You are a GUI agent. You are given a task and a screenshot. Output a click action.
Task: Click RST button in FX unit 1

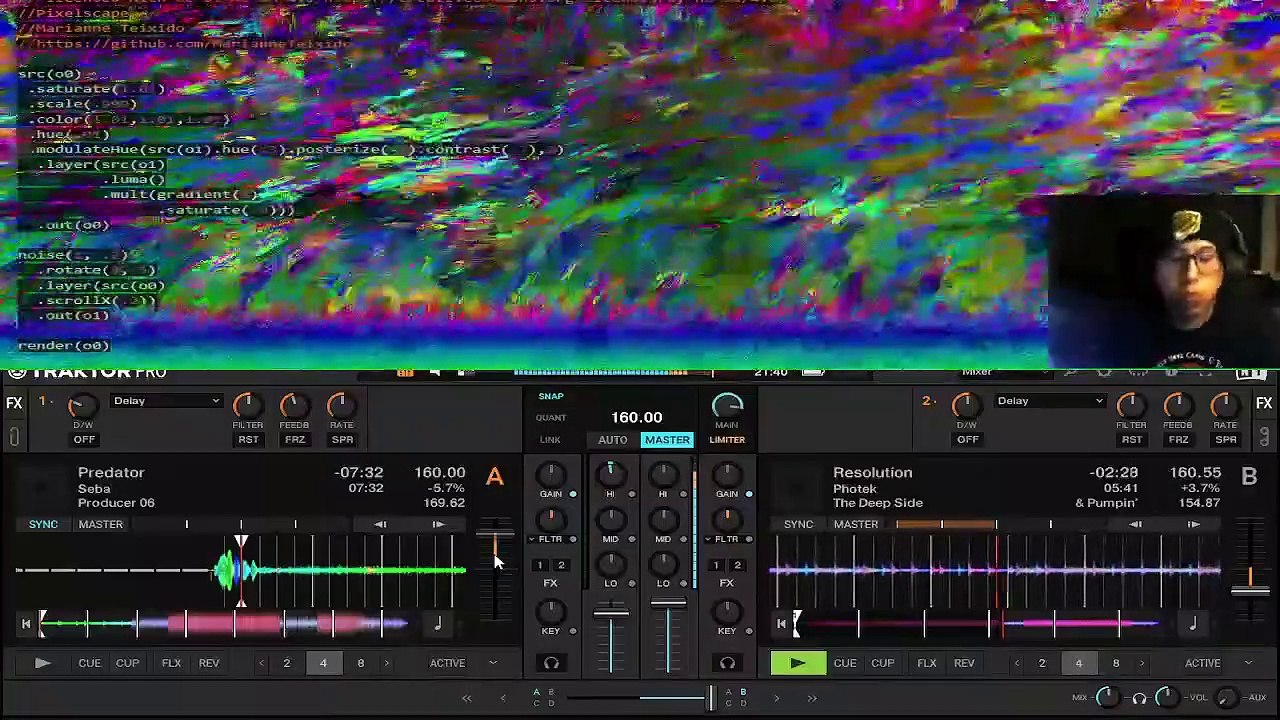click(248, 440)
